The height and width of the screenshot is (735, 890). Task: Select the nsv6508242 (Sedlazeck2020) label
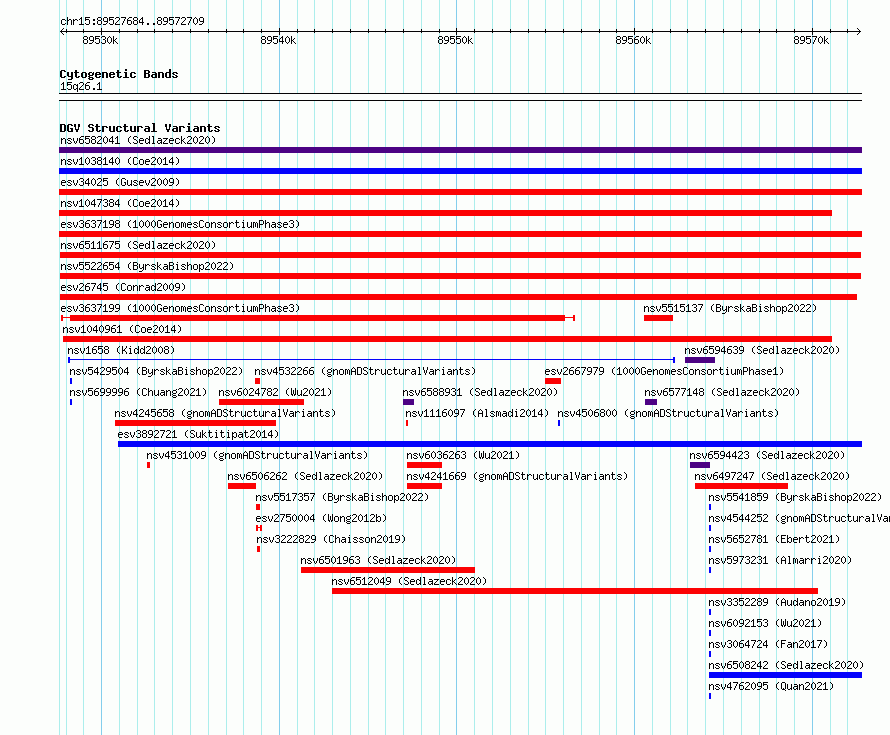[786, 665]
